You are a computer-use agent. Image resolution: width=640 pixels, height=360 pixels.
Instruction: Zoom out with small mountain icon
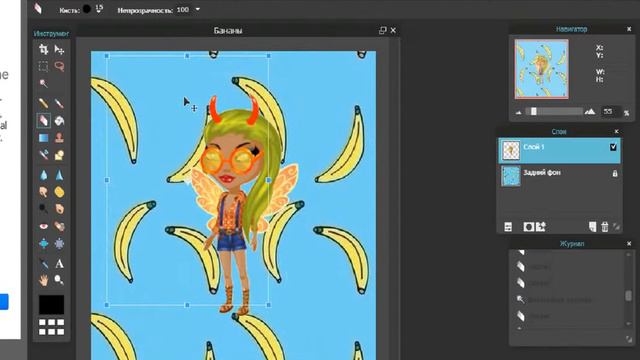[x=518, y=113]
